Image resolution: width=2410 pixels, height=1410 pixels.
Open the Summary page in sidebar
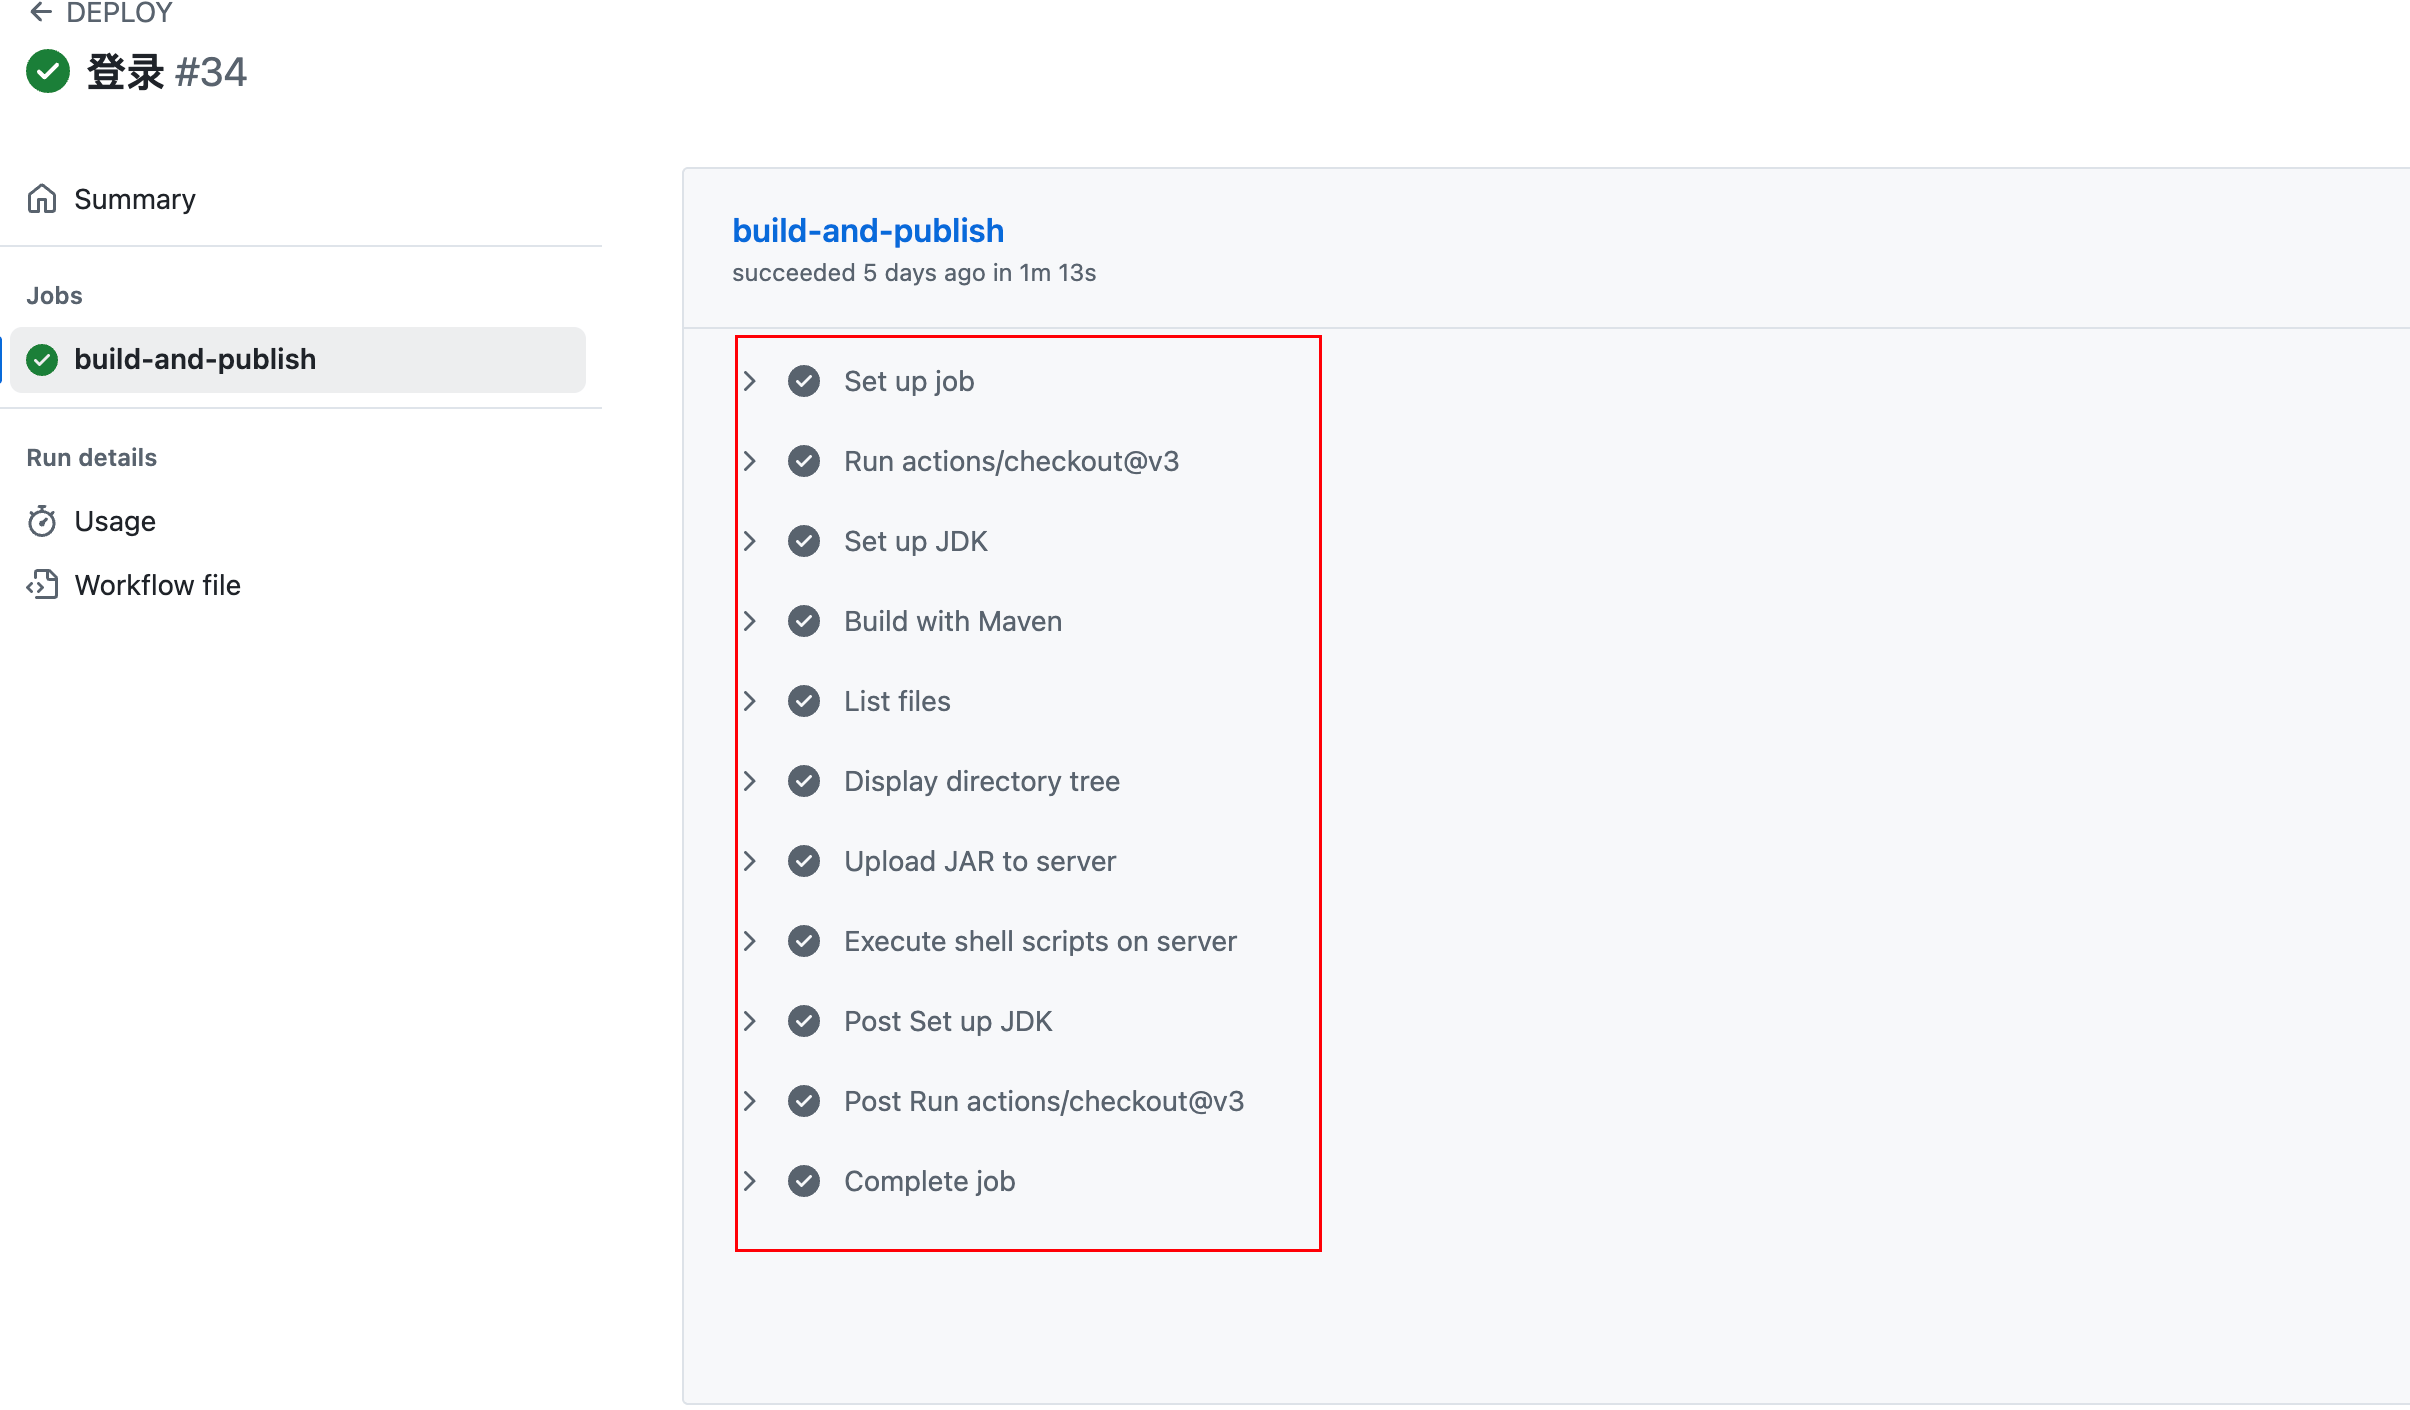[x=135, y=199]
